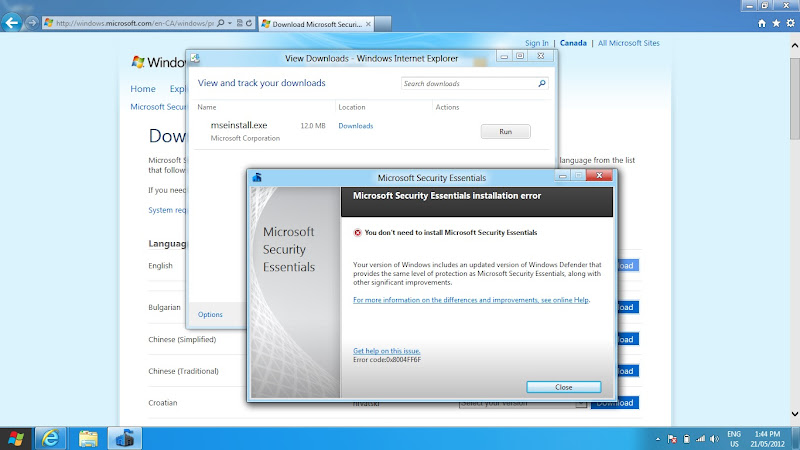Click the taskbar clock showing 1:44 PM
The width and height of the screenshot is (800, 450).
click(x=767, y=439)
